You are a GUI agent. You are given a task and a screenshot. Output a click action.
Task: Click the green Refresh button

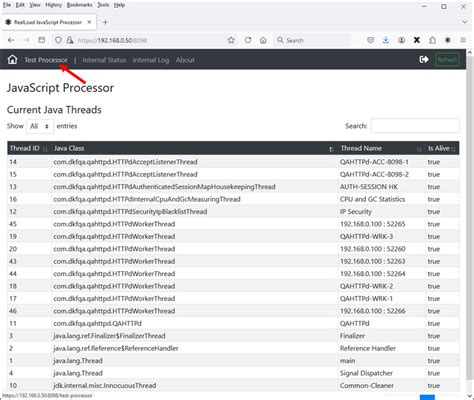click(x=447, y=60)
